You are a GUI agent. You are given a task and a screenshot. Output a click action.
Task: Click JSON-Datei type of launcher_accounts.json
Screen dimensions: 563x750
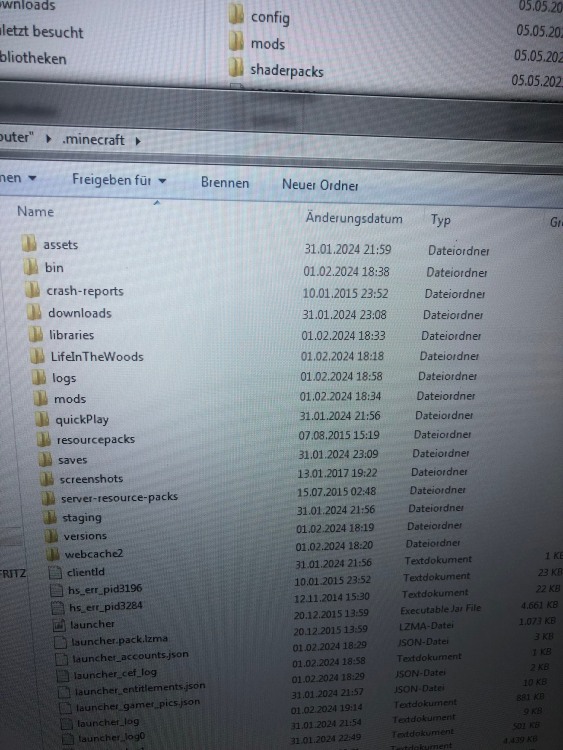point(423,642)
